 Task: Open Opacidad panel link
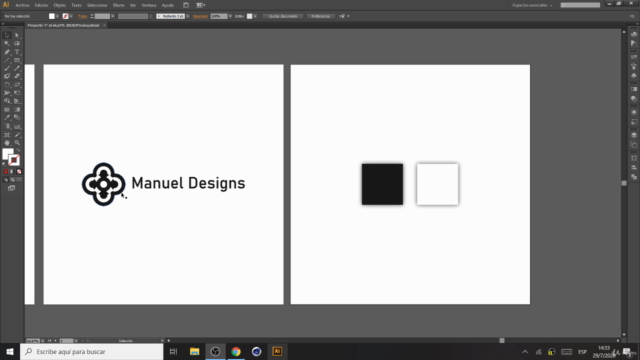[x=200, y=16]
